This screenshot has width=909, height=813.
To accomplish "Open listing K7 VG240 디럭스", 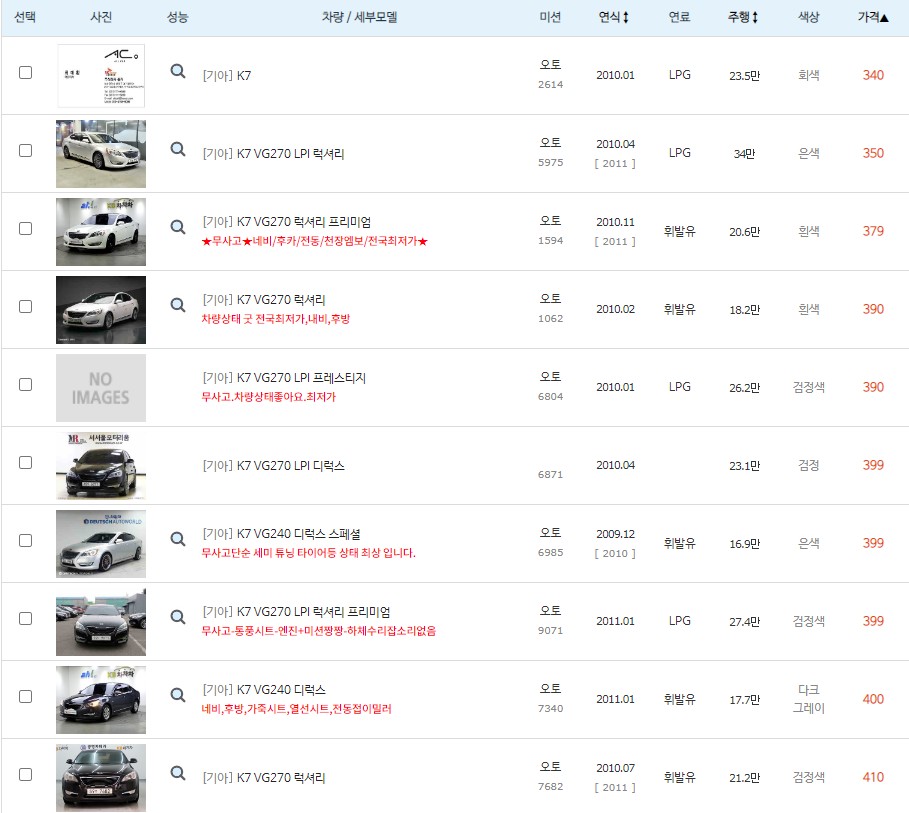I will point(264,690).
